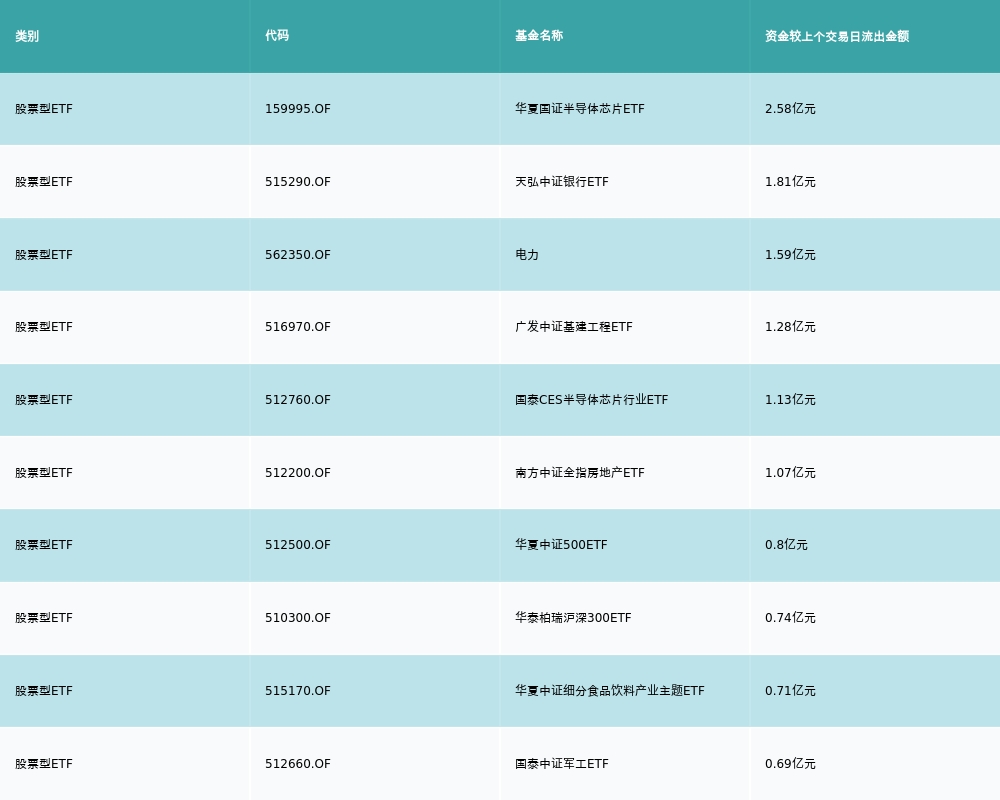Click outflow amount 1.81亿元
The height and width of the screenshot is (800, 1000).
click(790, 182)
